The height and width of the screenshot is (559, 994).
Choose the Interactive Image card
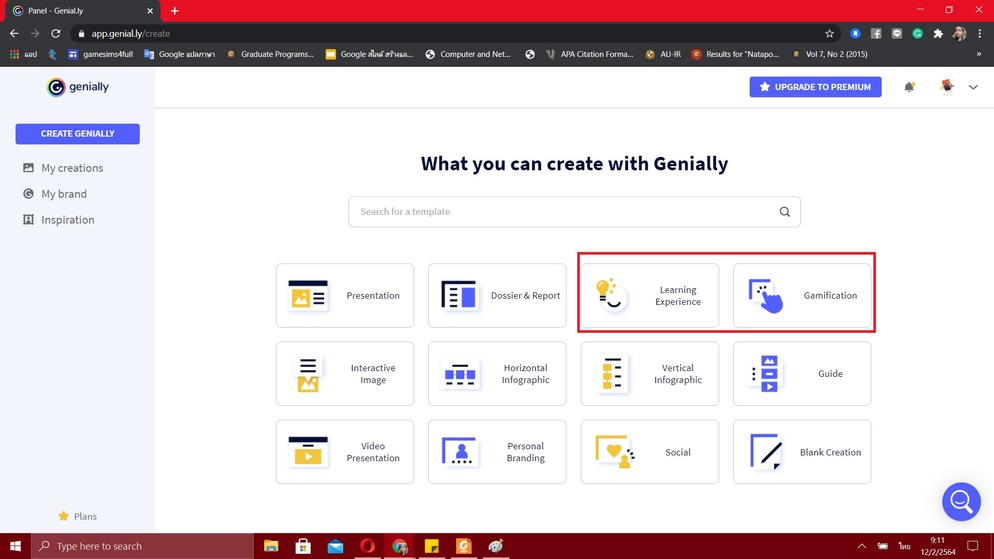point(345,373)
